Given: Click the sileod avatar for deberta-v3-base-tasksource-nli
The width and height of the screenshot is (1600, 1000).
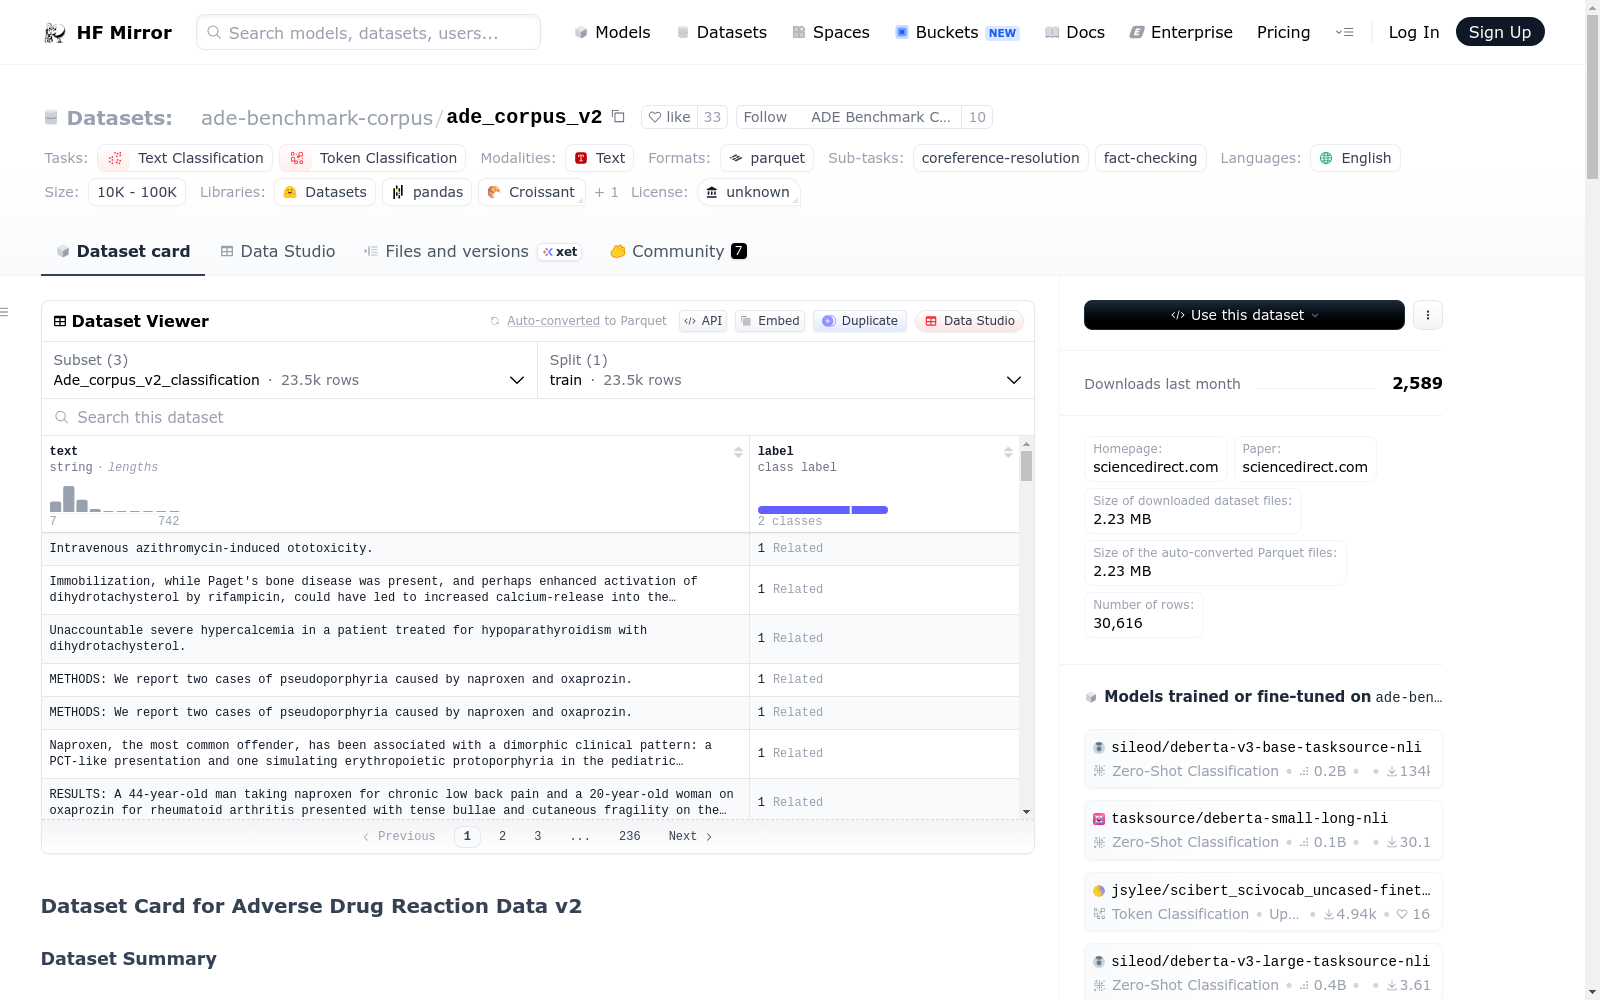Looking at the screenshot, I should coord(1099,748).
